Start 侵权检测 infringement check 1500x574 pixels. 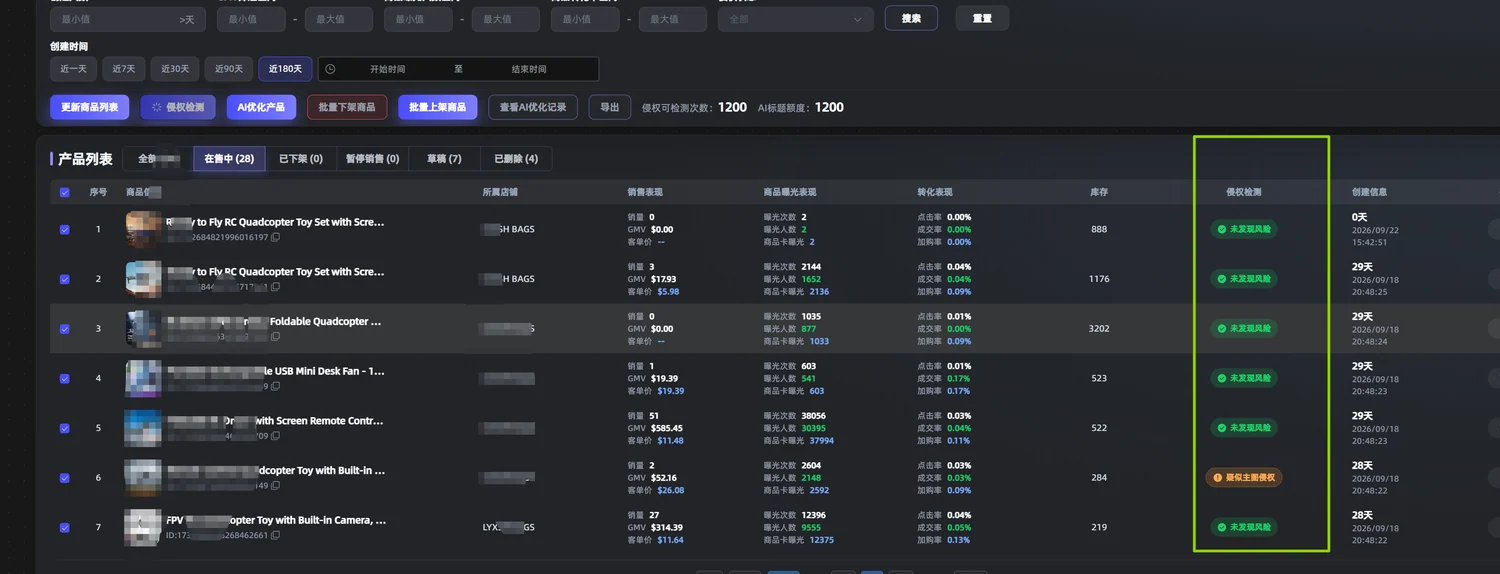click(x=178, y=107)
